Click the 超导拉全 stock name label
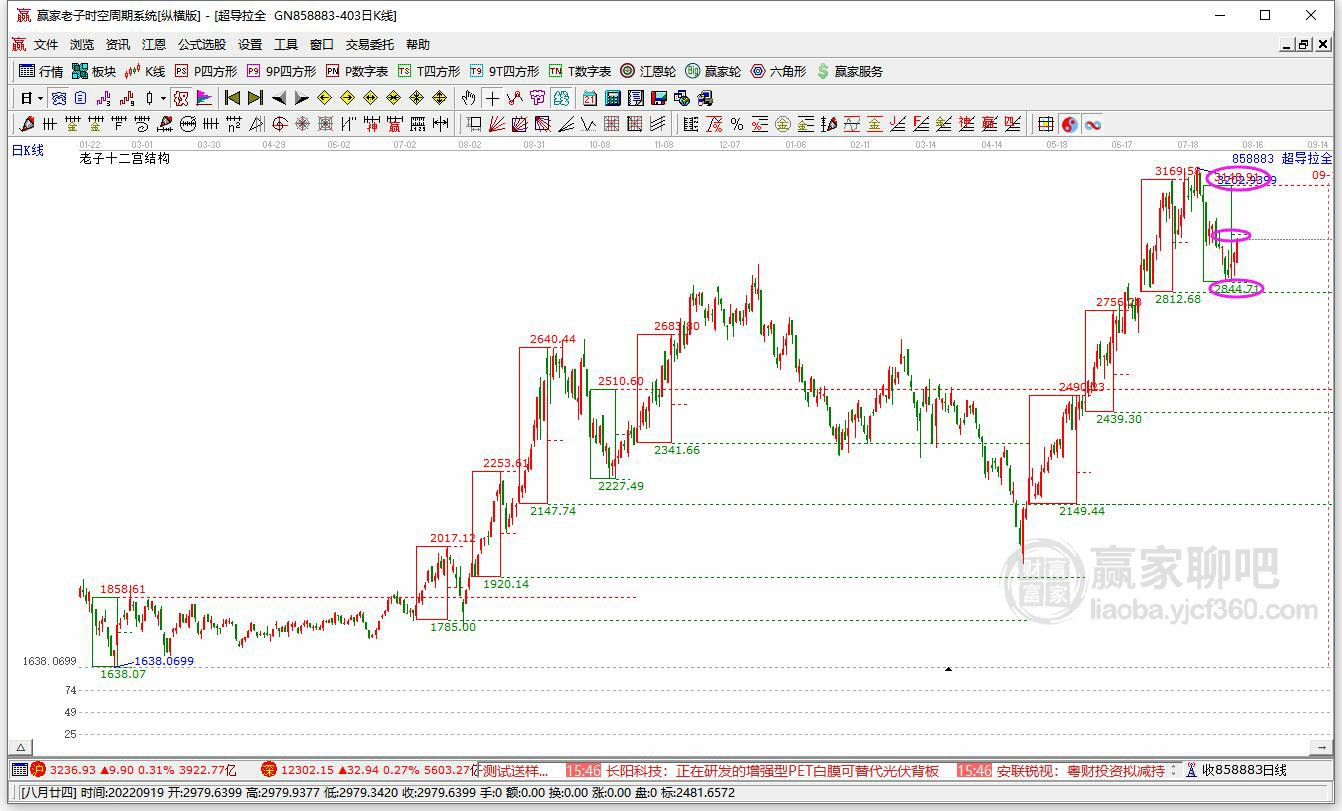Viewport: 1342px width, 811px height. click(1307, 158)
